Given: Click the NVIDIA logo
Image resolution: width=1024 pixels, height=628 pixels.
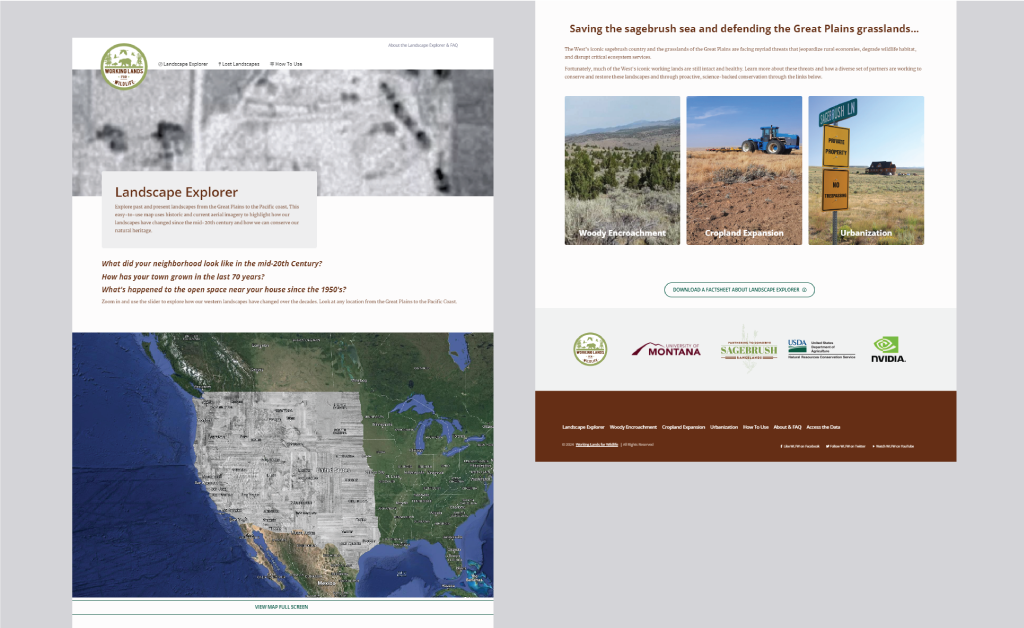Looking at the screenshot, I should (x=889, y=349).
